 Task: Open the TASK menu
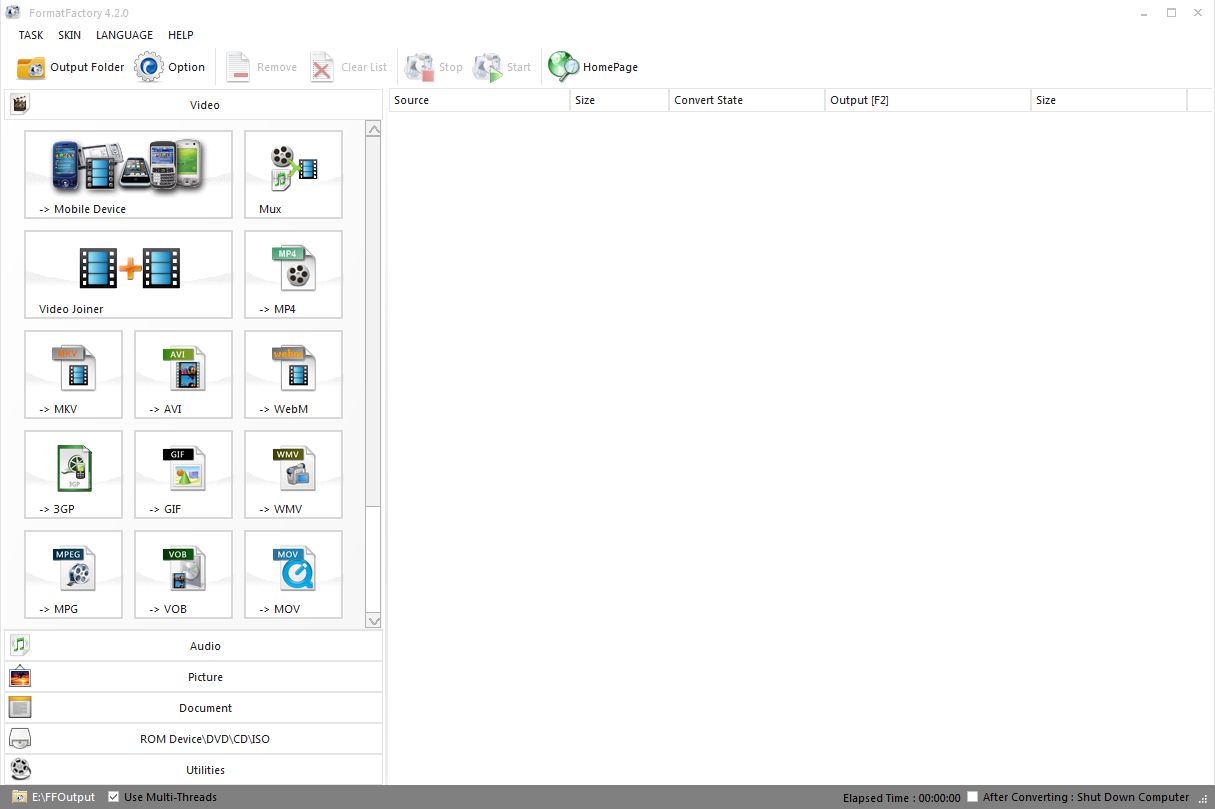tap(31, 35)
